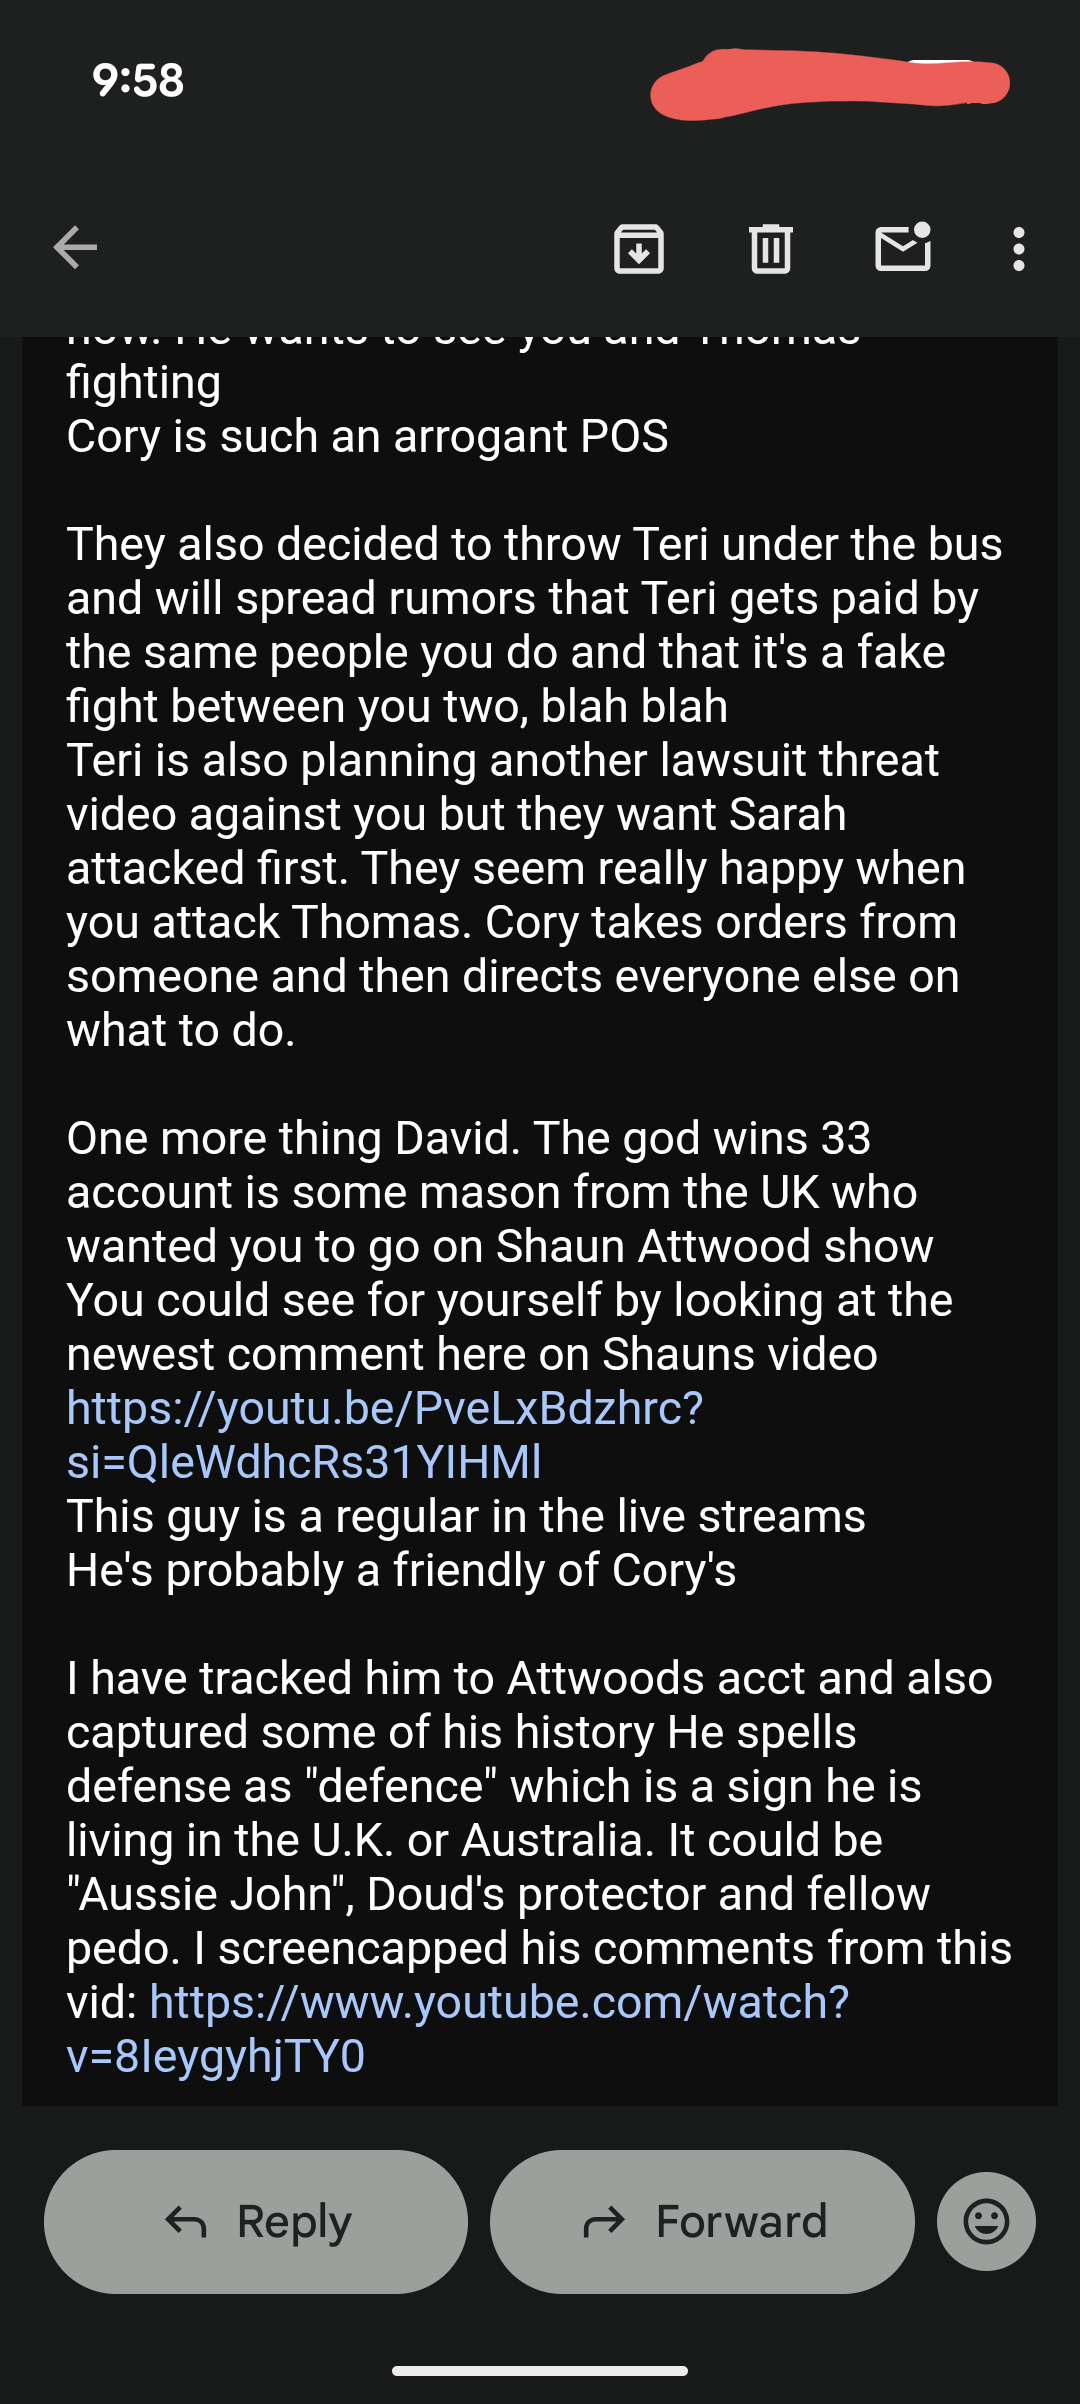Tap the line 'This guy is a regular'
The height and width of the screenshot is (2404, 1080).
[466, 1516]
